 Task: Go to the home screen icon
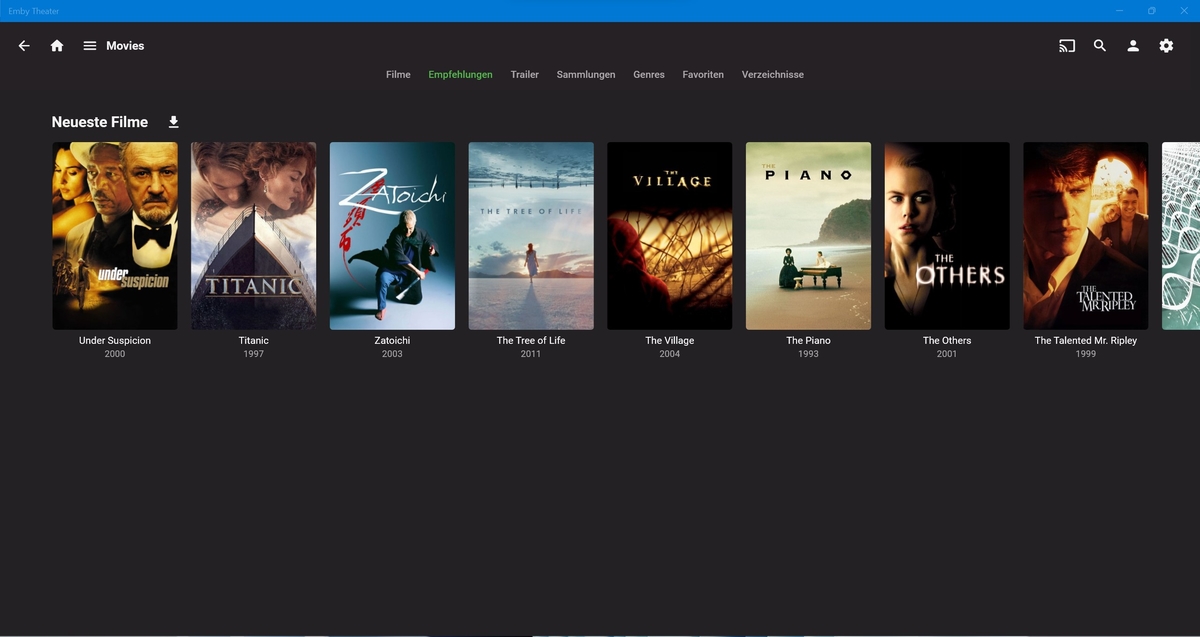click(57, 46)
